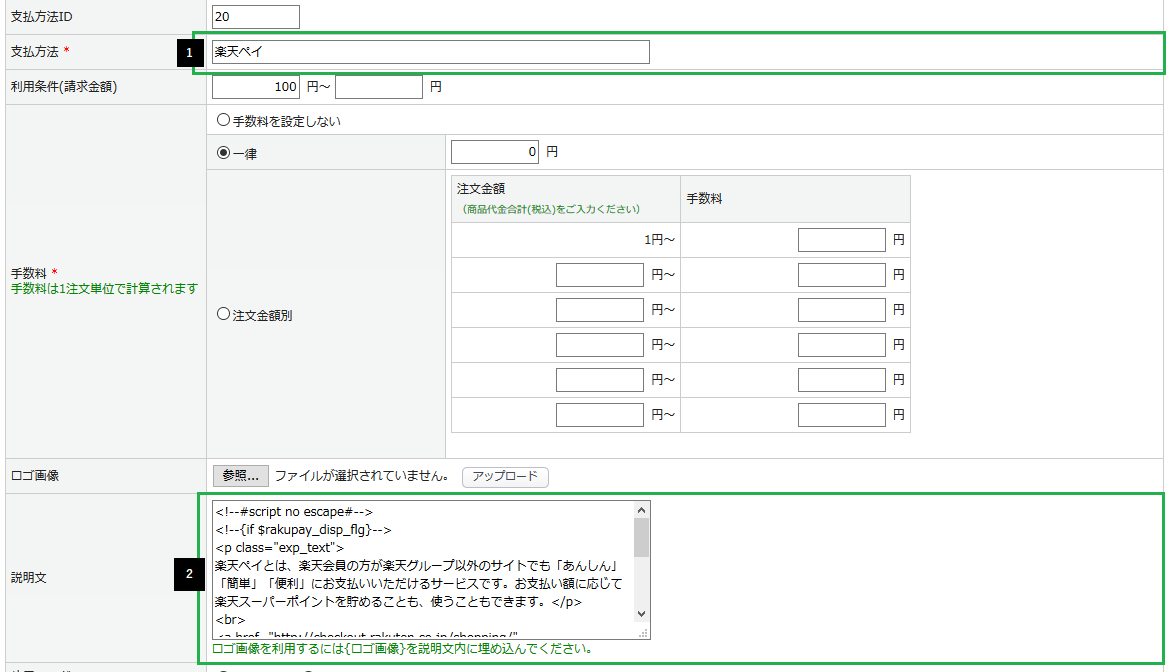The height and width of the screenshot is (672, 1170).
Task: Click the 説明文 textarea scrollbar up arrow
Action: (x=642, y=510)
